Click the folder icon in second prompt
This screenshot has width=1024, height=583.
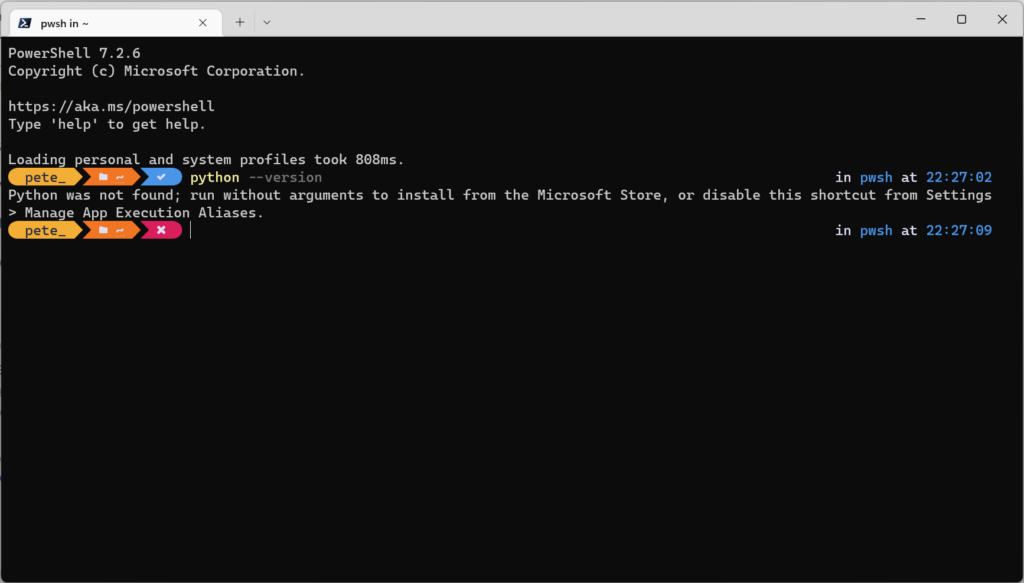(103, 230)
